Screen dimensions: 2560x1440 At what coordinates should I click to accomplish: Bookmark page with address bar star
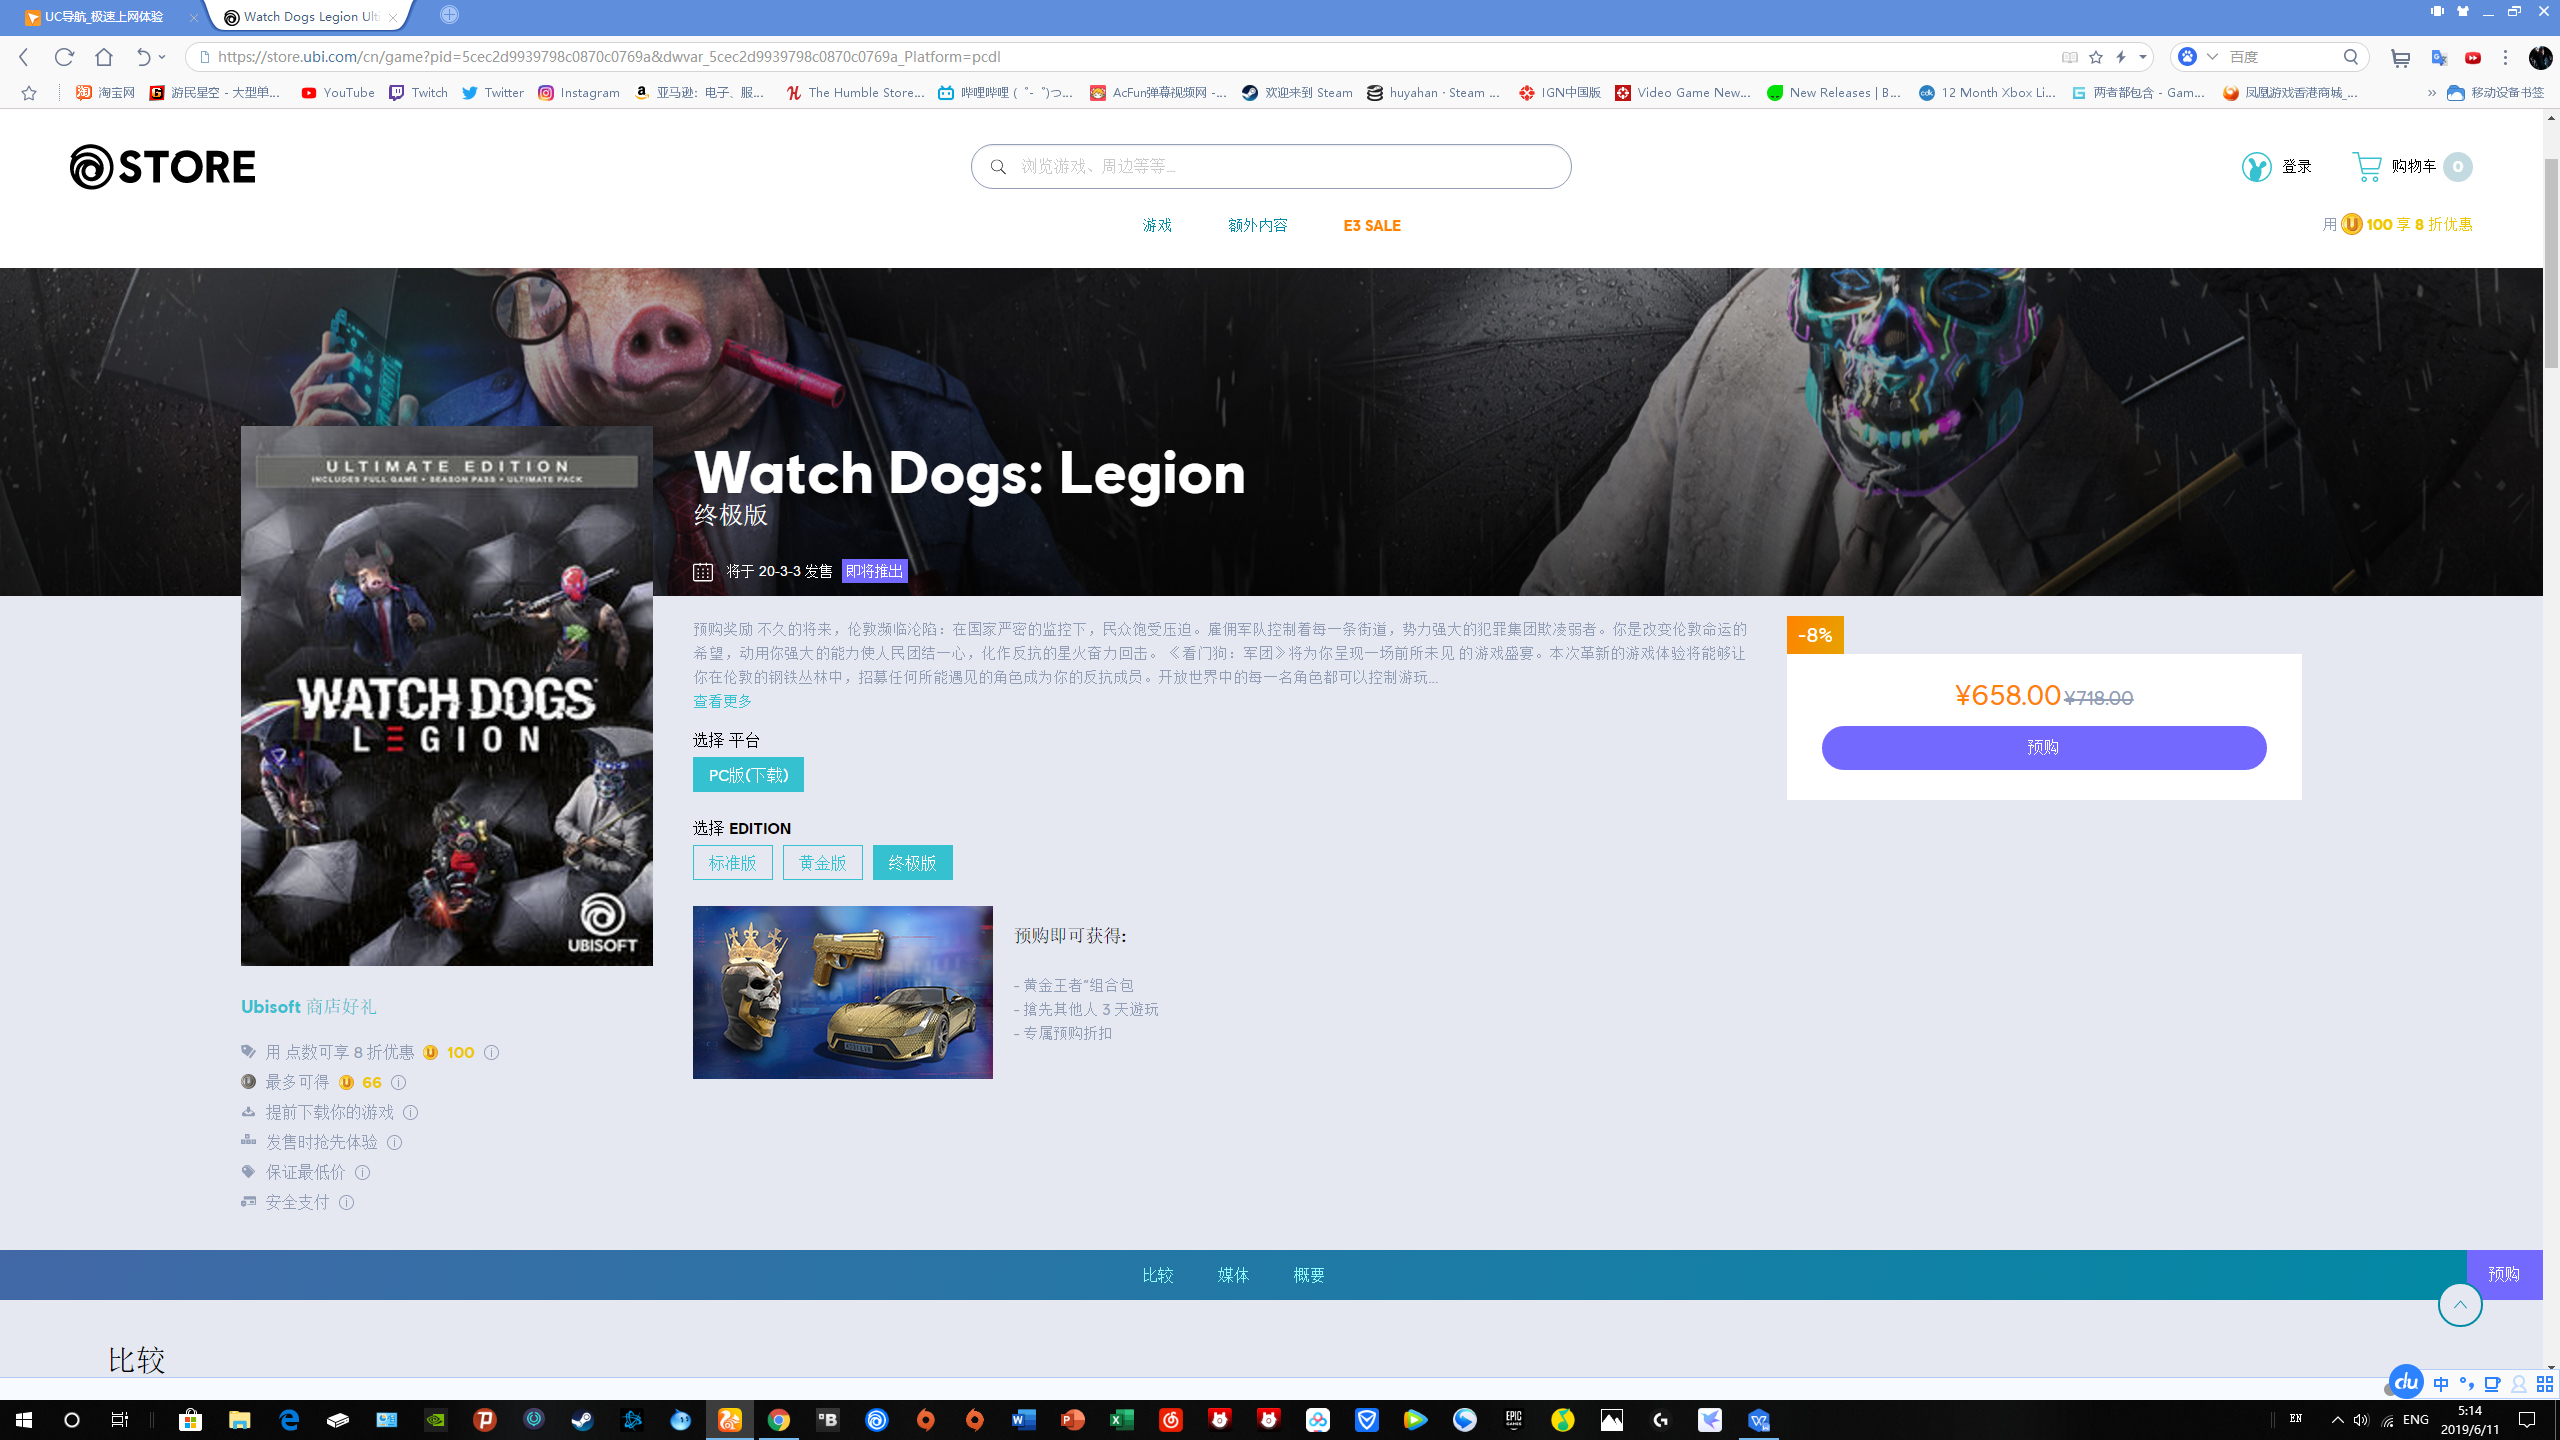pyautogui.click(x=2096, y=57)
